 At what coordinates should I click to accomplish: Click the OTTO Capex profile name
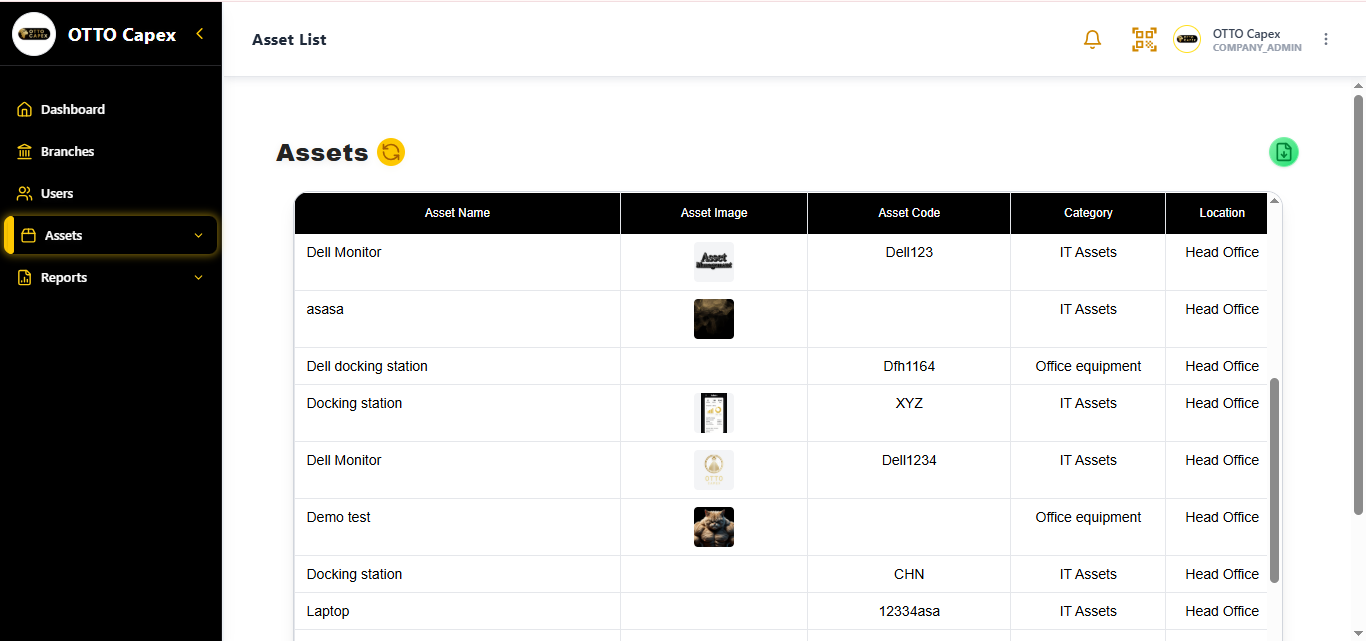(1247, 33)
